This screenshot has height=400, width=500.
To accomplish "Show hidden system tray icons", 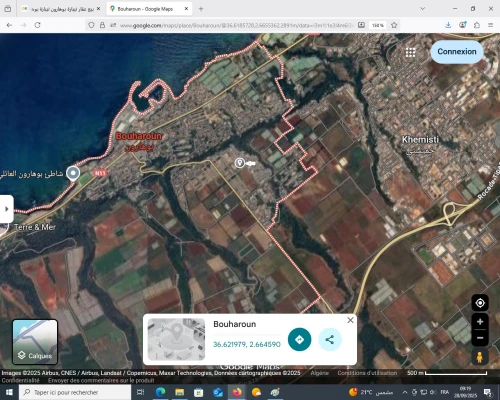I will point(405,392).
